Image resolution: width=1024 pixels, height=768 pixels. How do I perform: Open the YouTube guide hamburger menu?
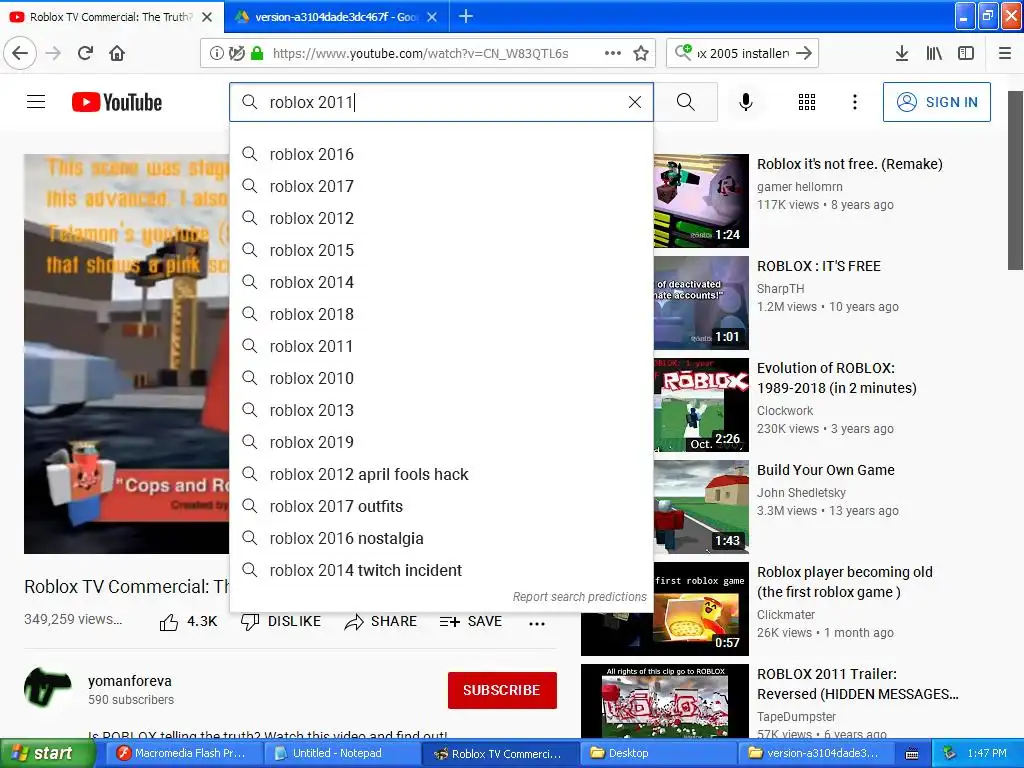tap(36, 102)
